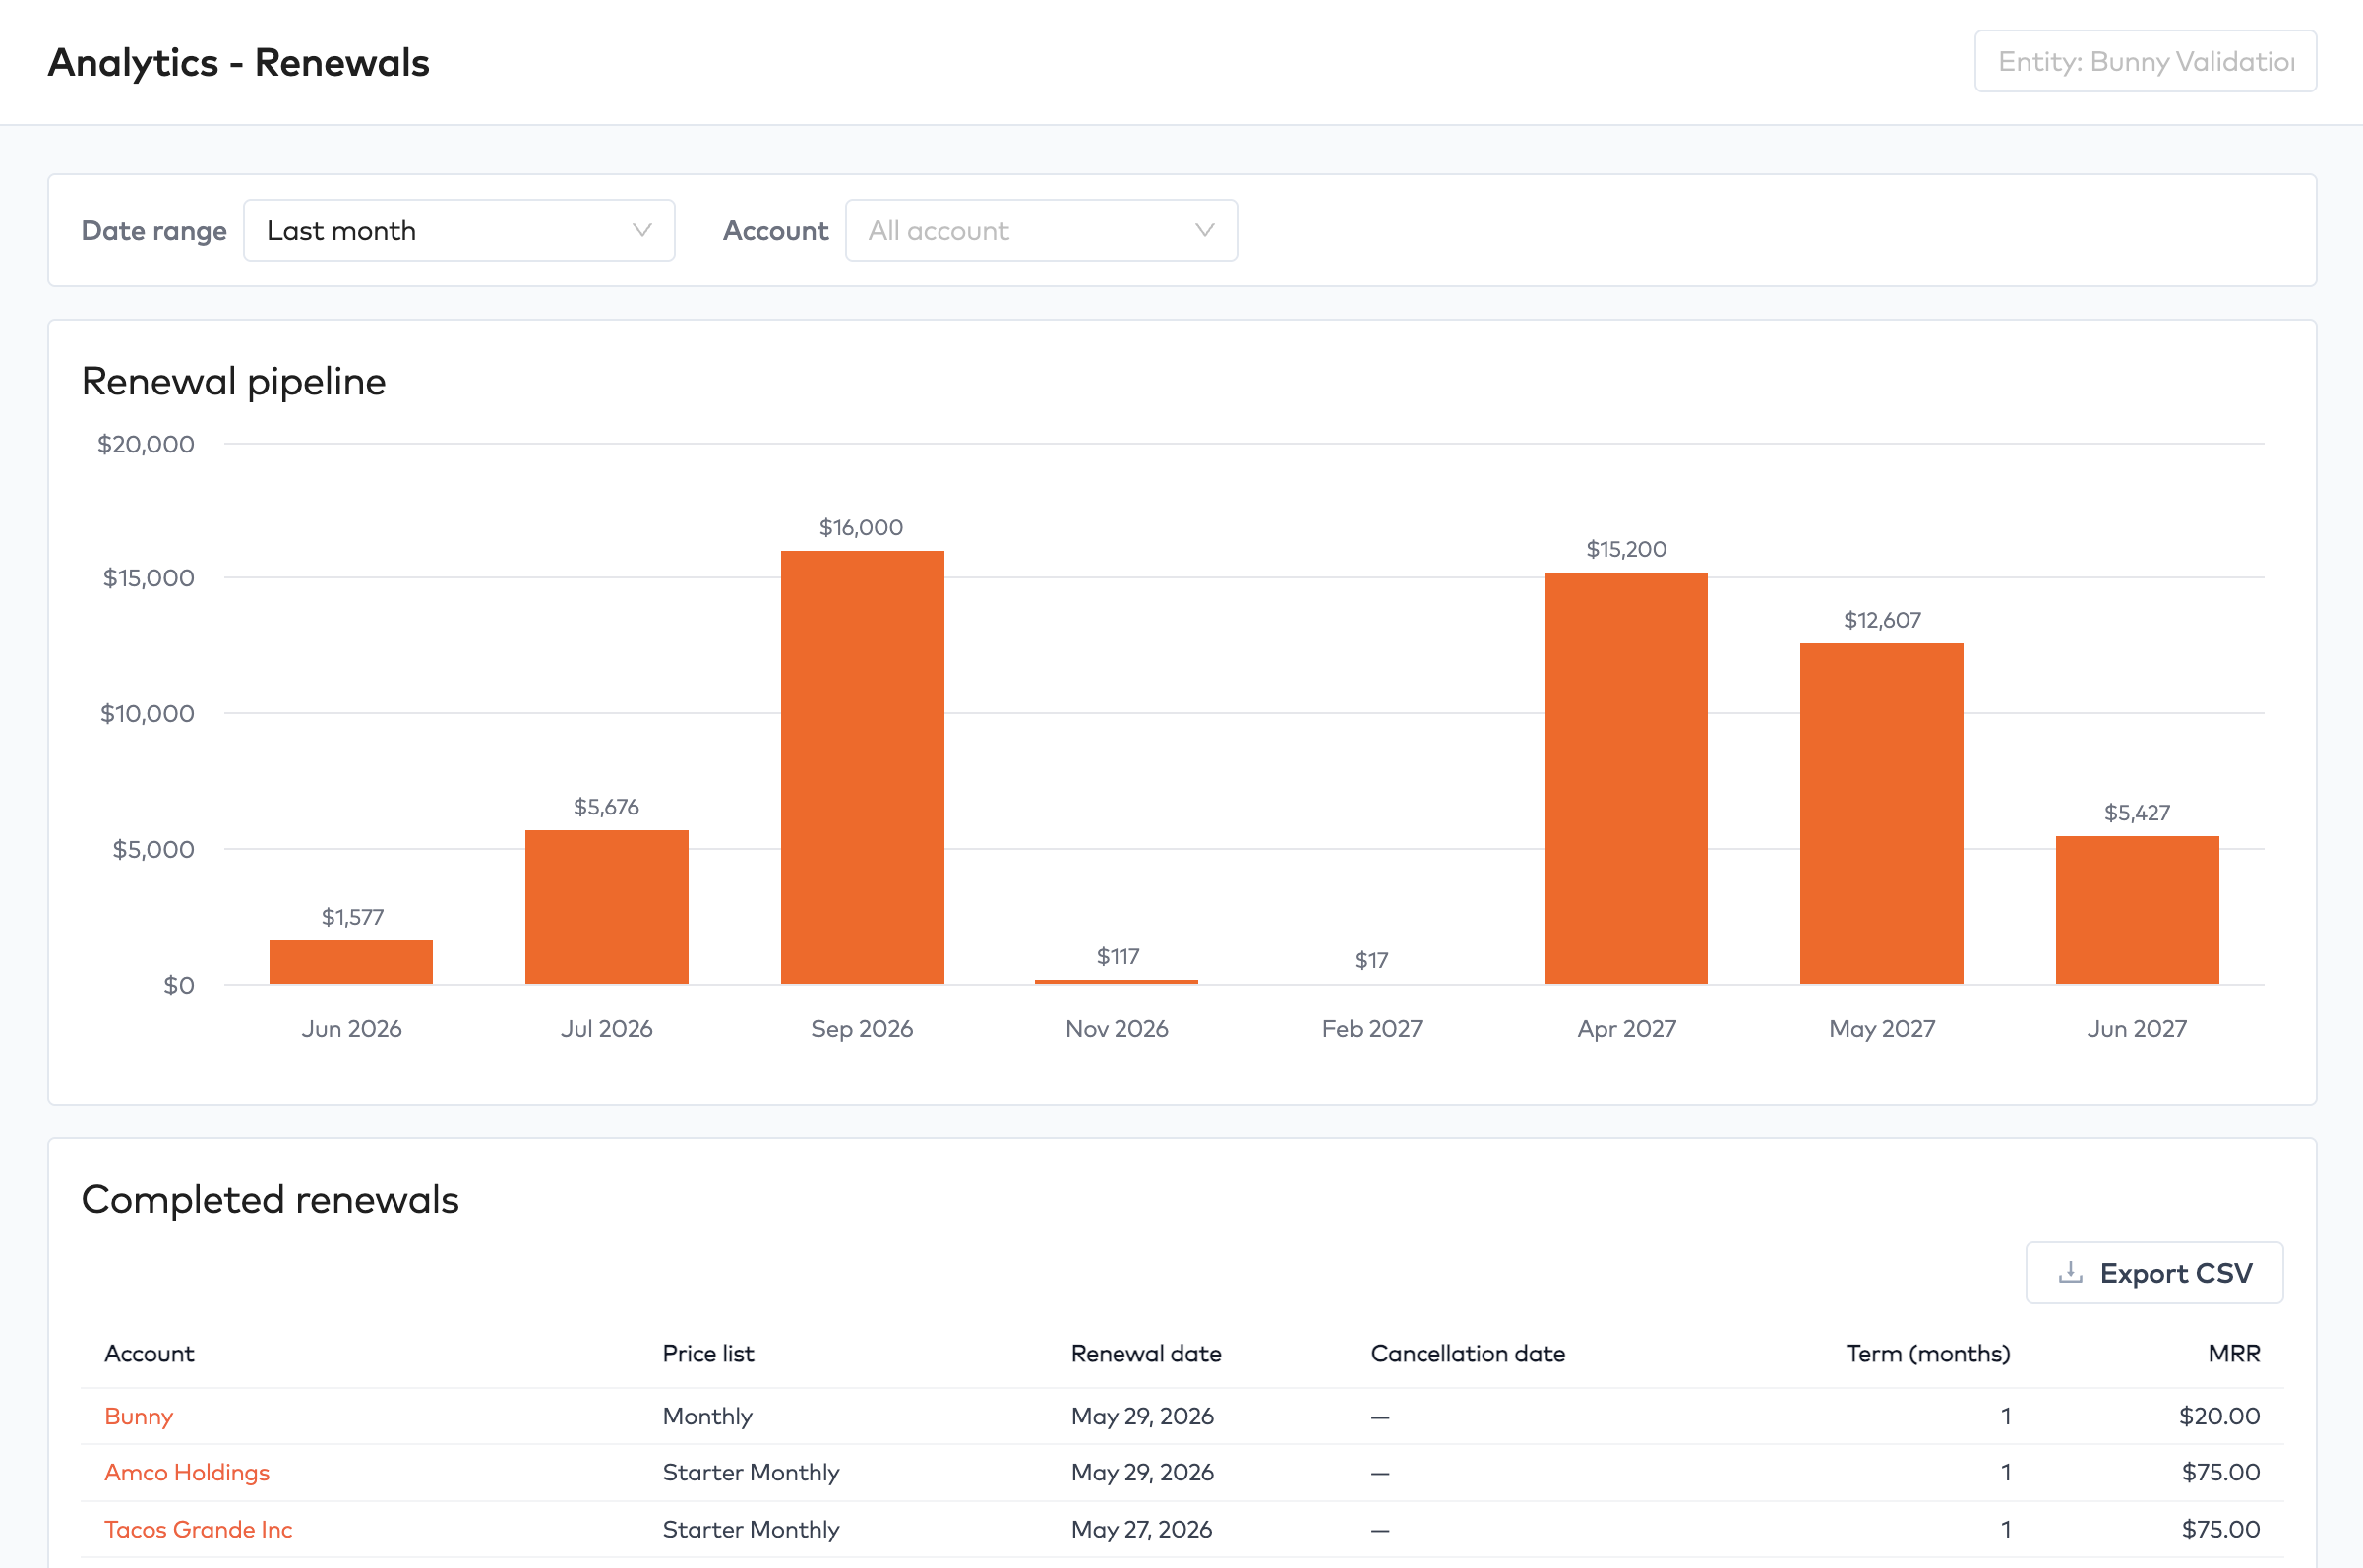Click the Apr 2027 bar showing $15,200
This screenshot has width=2363, height=1568.
pyautogui.click(x=1626, y=778)
